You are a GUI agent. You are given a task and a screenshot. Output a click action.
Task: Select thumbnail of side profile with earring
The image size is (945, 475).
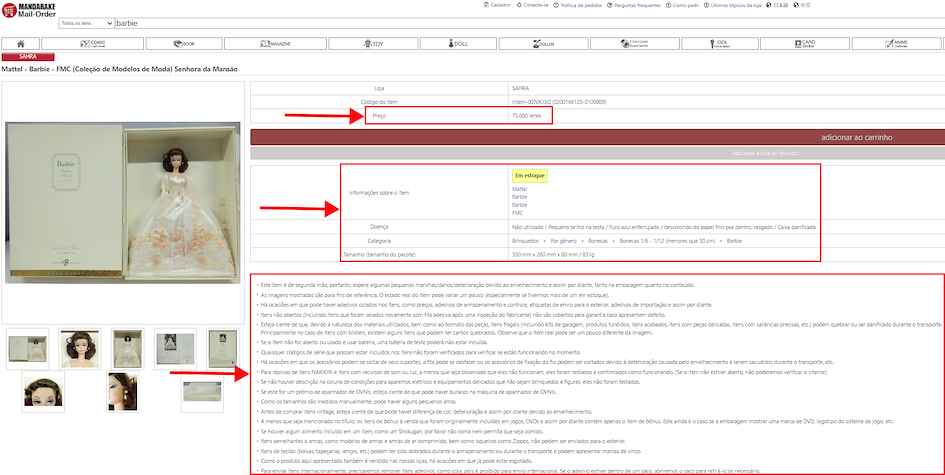pos(122,392)
